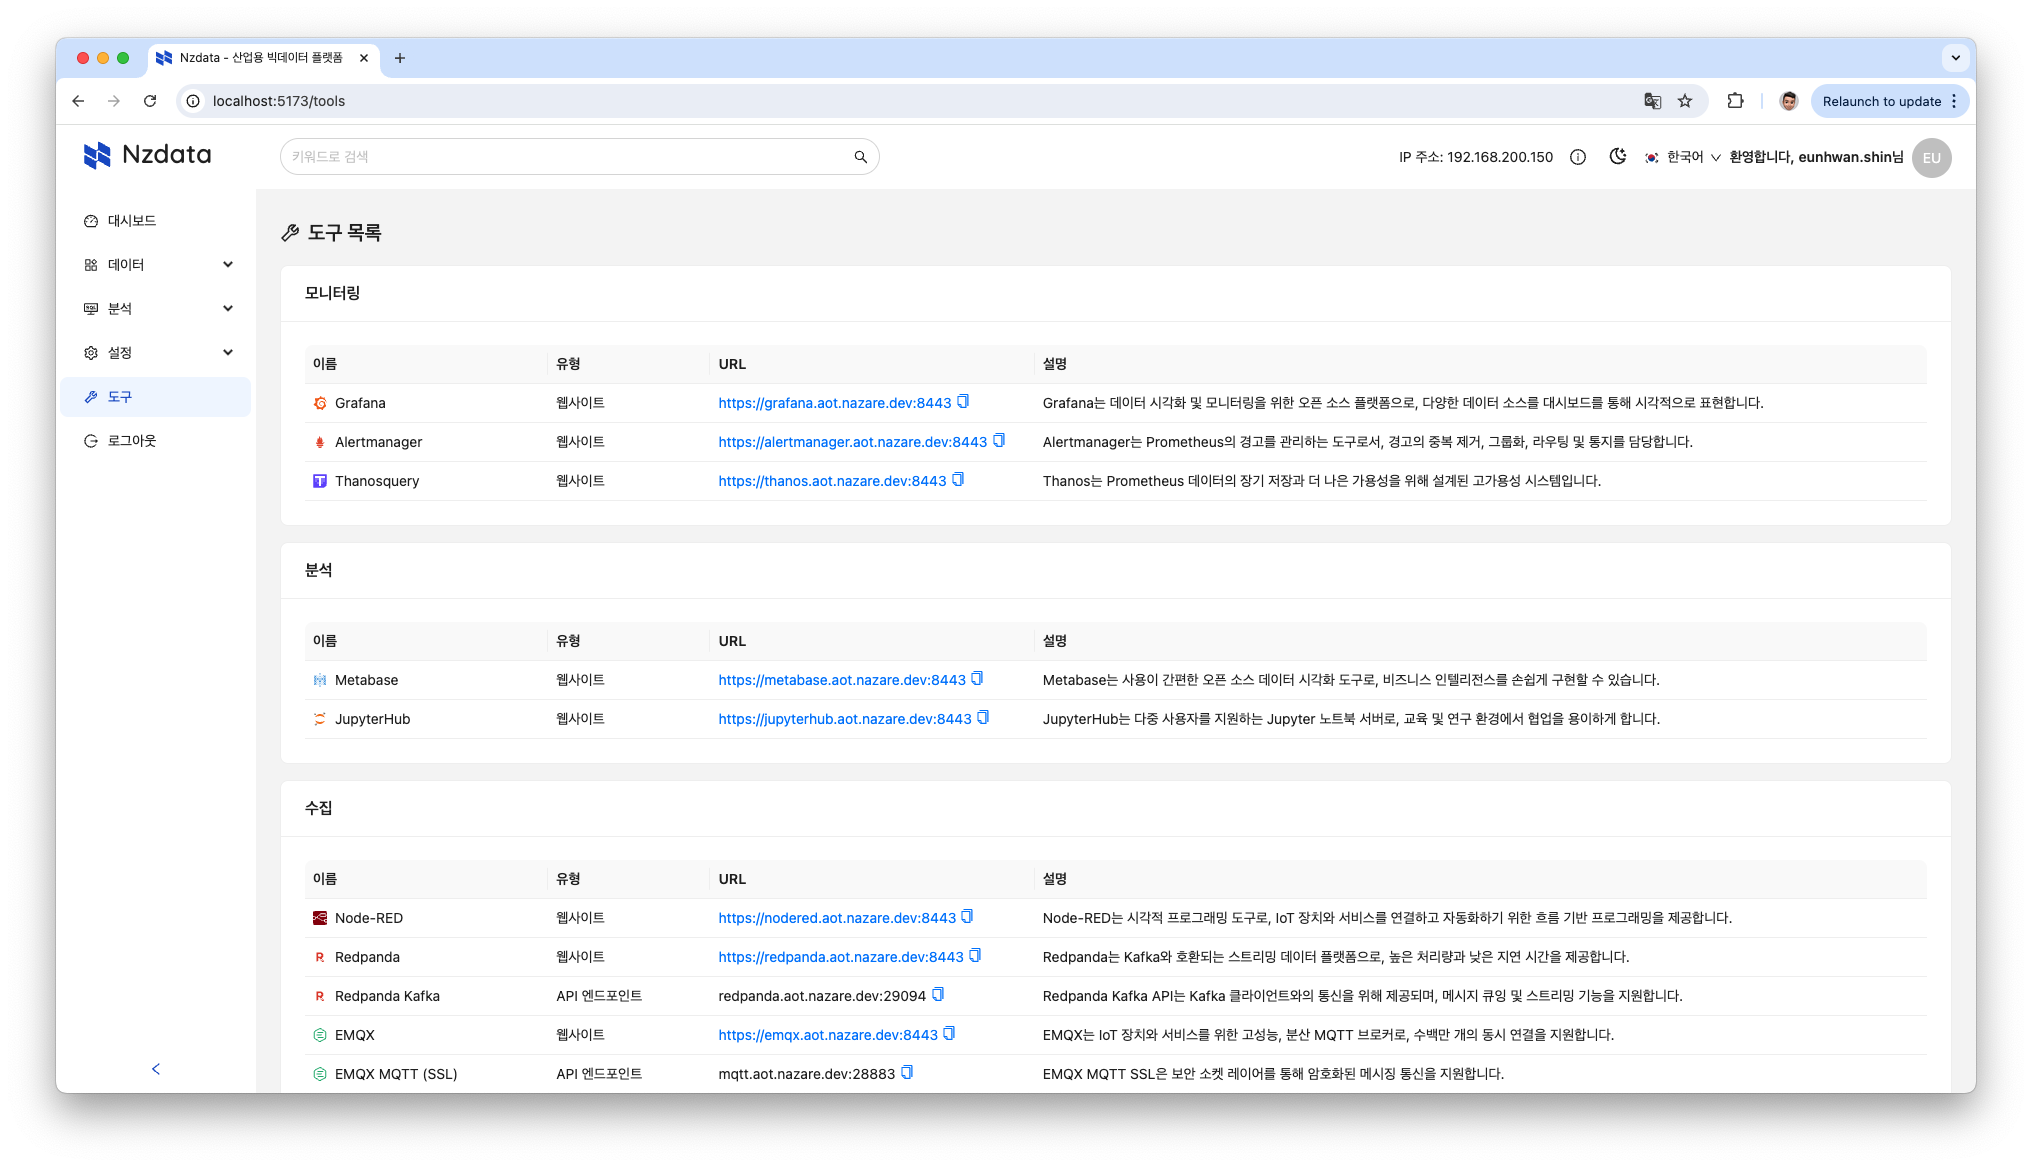
Task: Click the IP 주소 192.168.200.150 text
Action: click(x=1475, y=157)
